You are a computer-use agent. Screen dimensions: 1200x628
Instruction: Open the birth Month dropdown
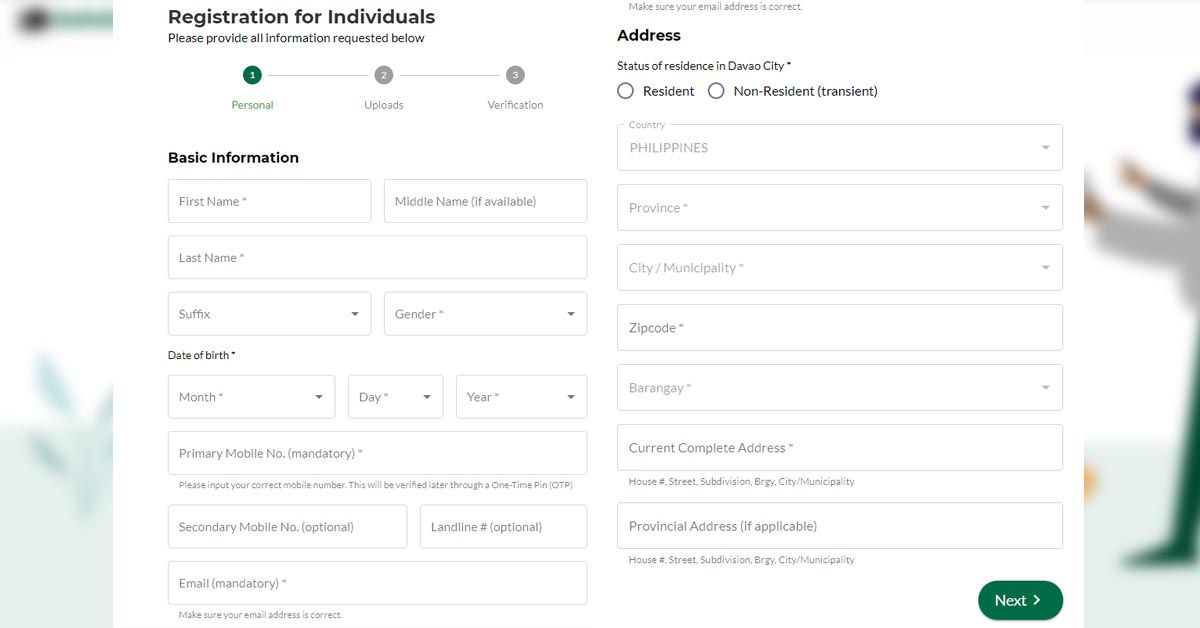251,397
